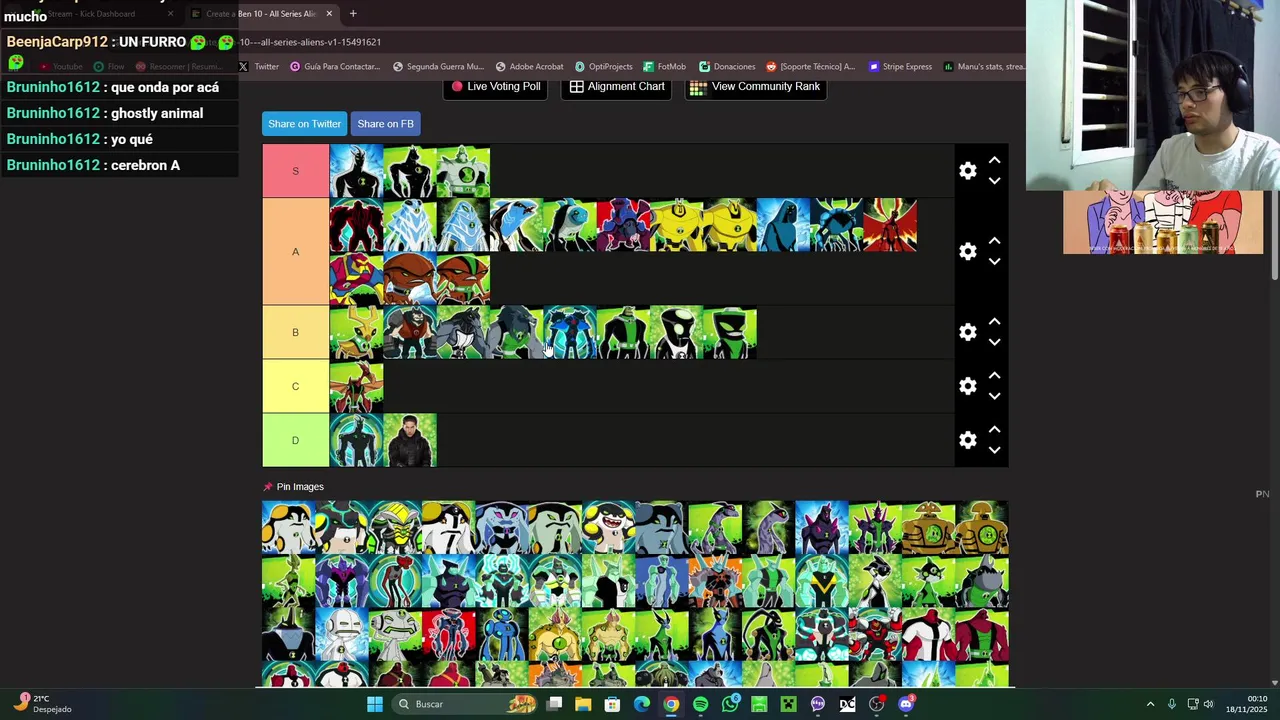
Task: Open volume control in system tray
Action: tap(1208, 704)
